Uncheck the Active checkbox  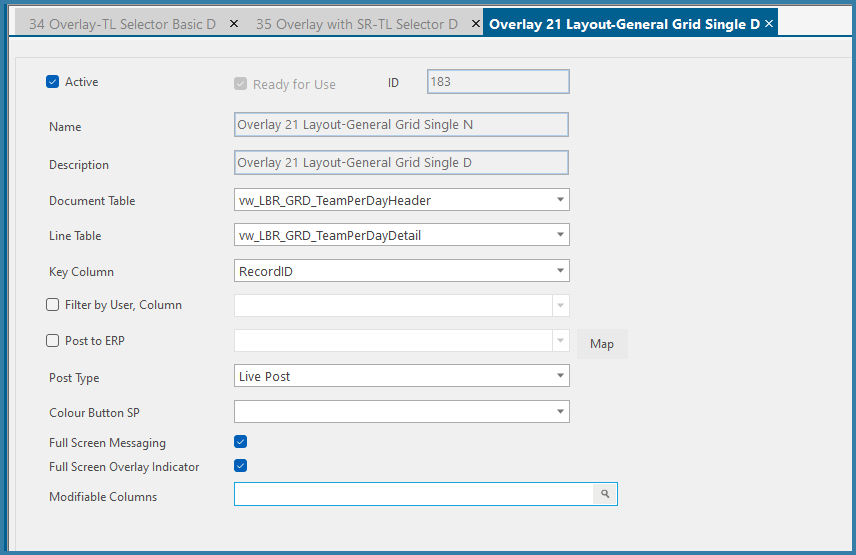pos(52,82)
